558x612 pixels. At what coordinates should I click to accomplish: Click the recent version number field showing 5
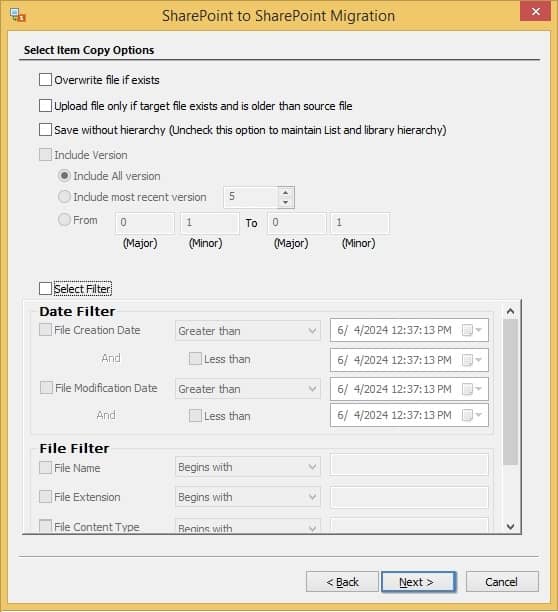pyautogui.click(x=251, y=197)
